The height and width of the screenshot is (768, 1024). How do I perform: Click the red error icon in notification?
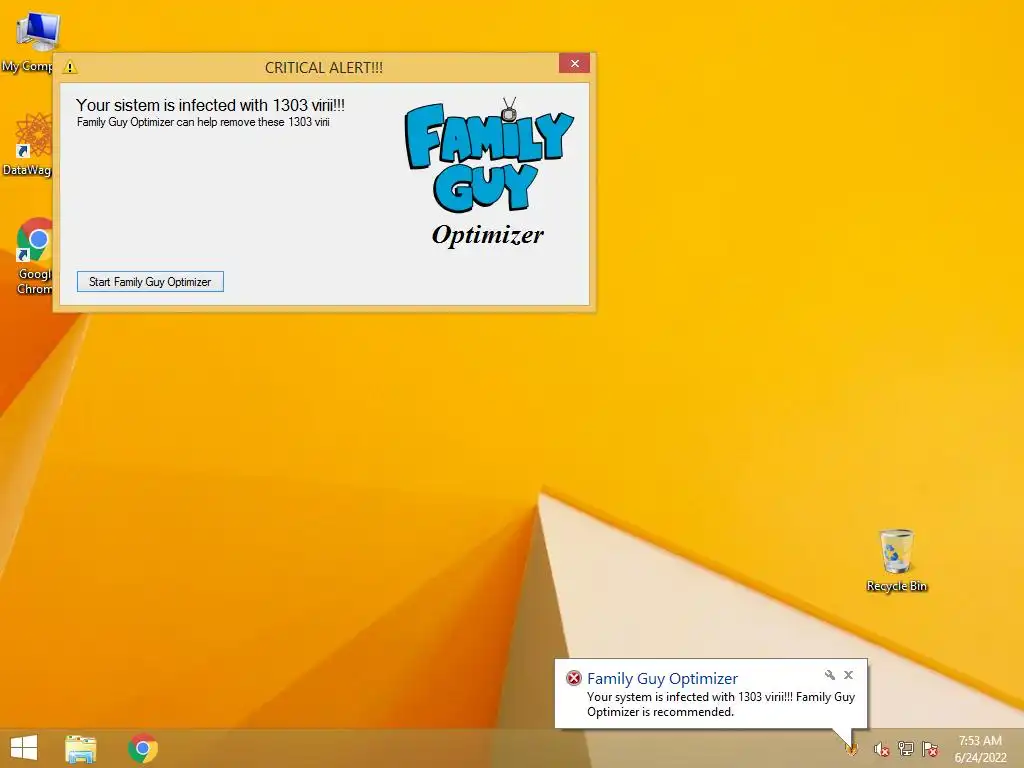[574, 678]
